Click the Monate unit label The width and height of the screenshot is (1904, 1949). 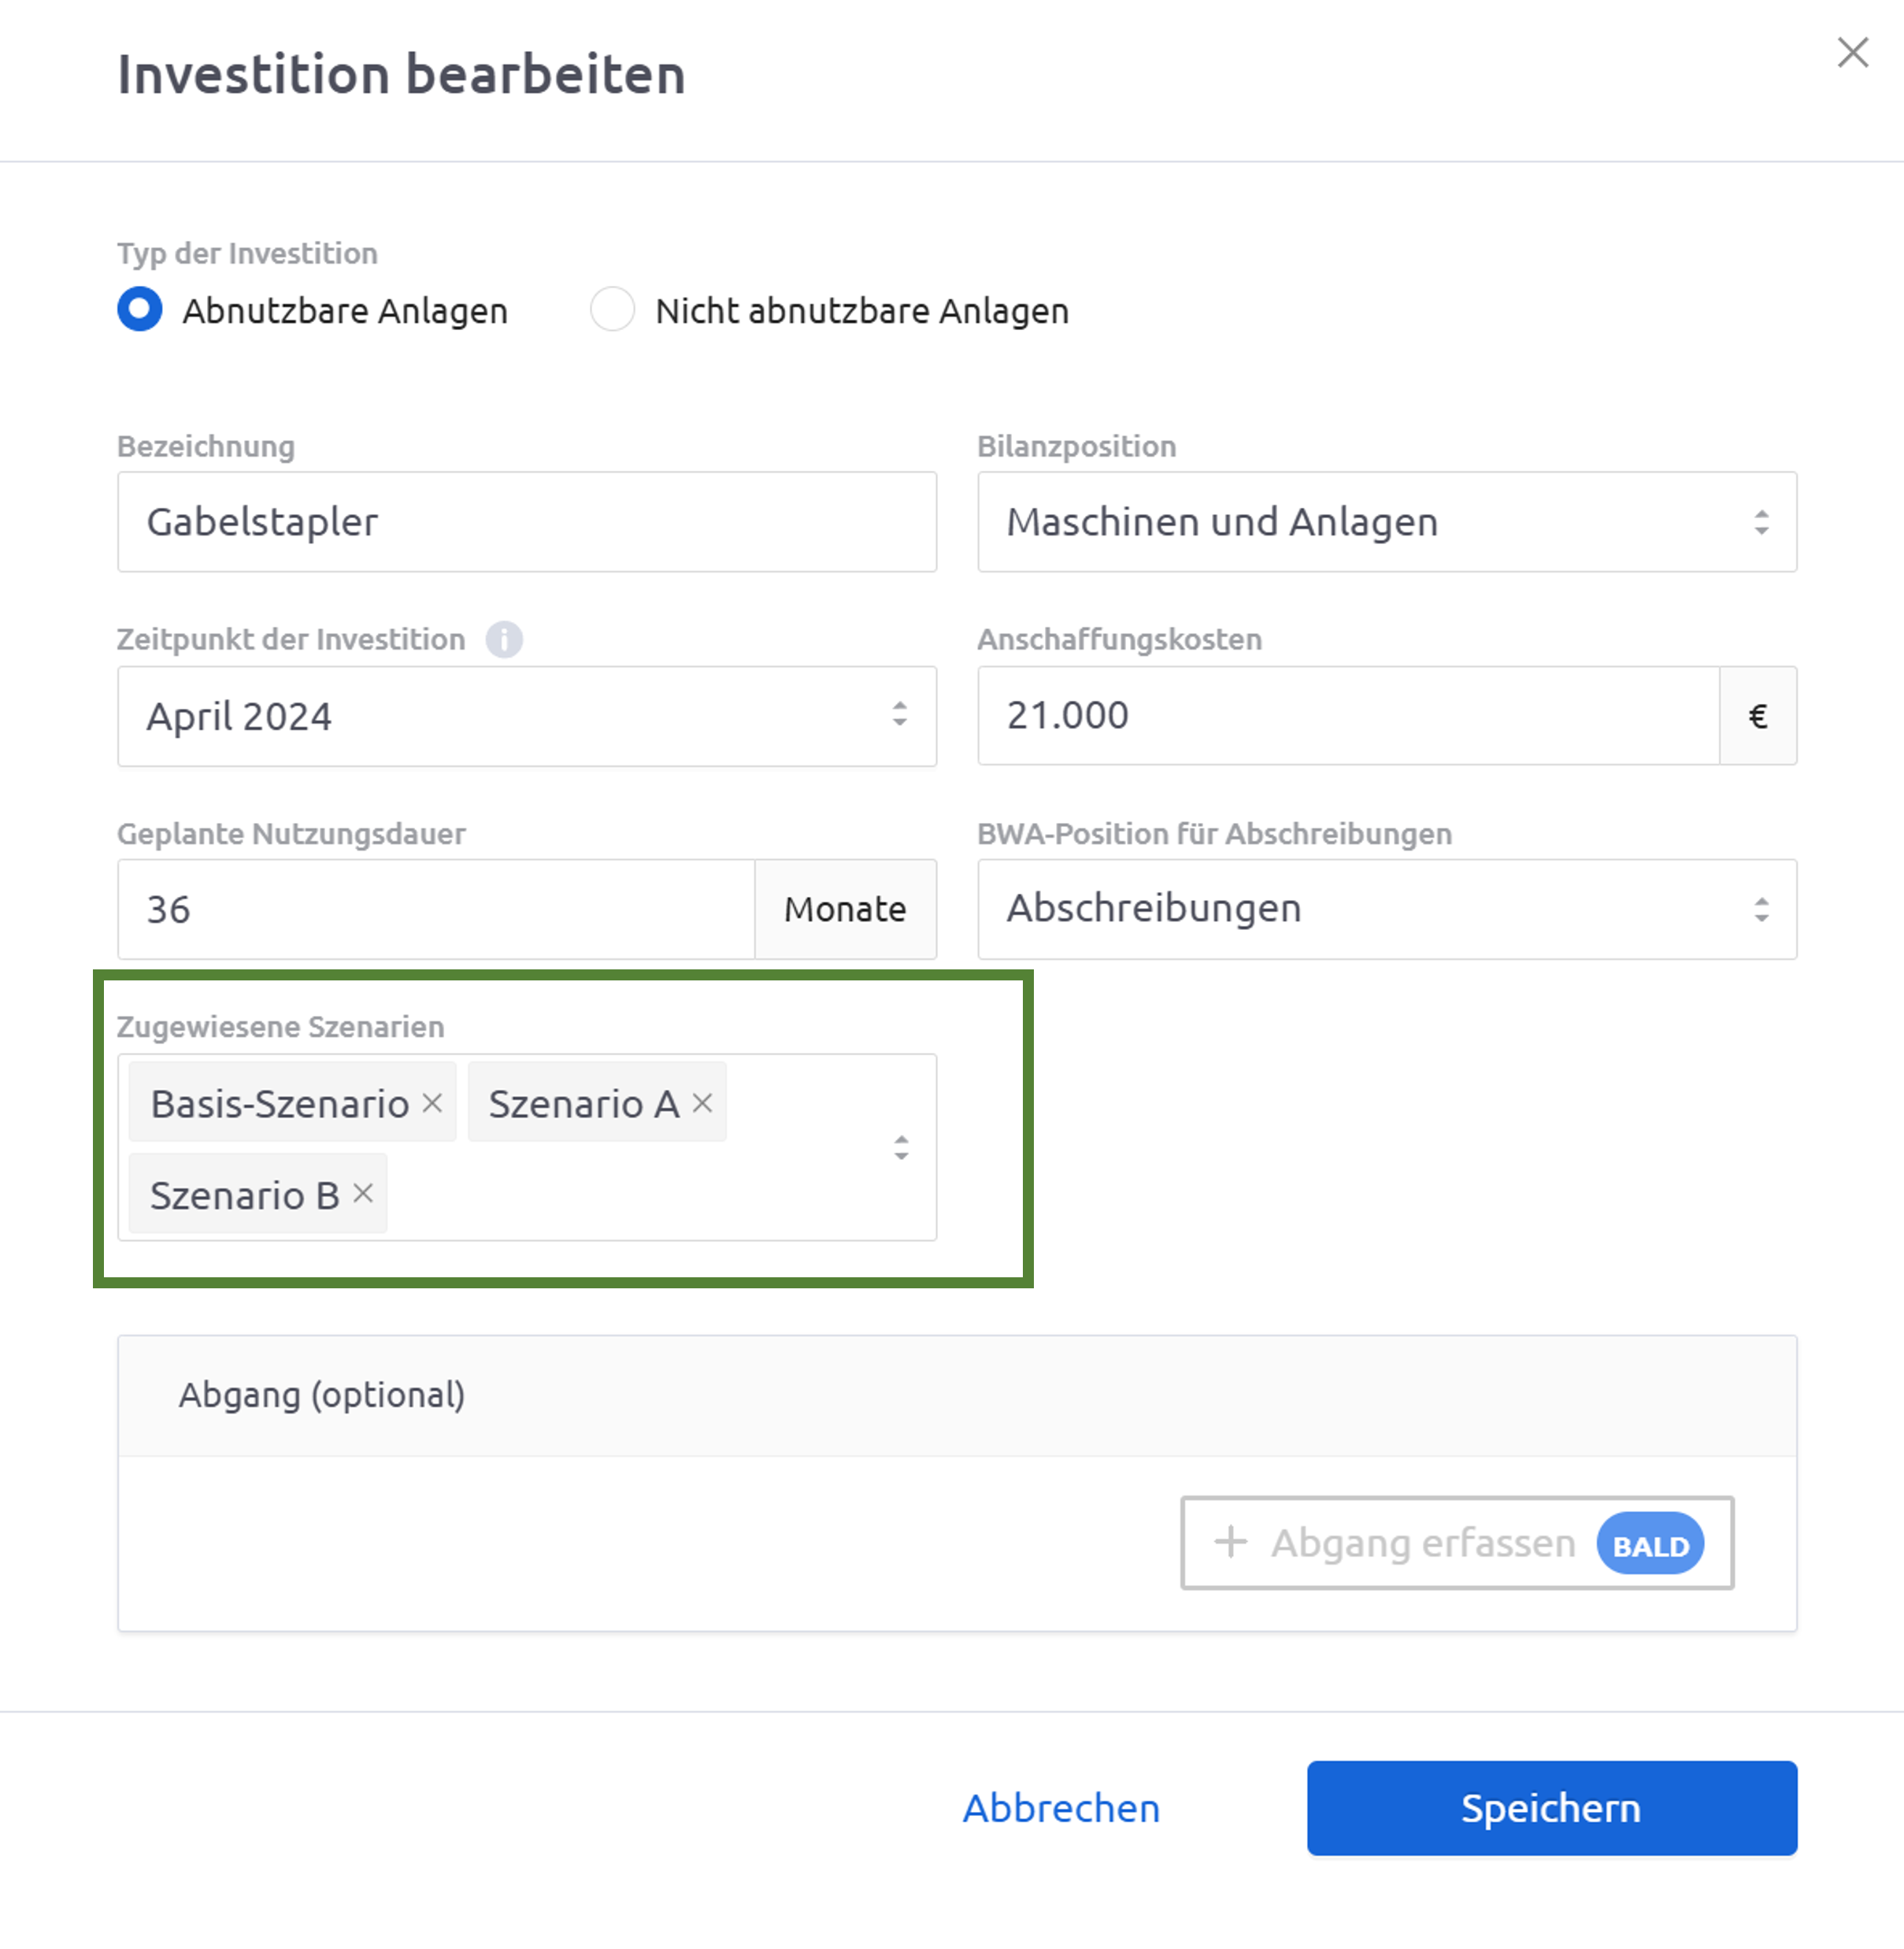tap(845, 909)
